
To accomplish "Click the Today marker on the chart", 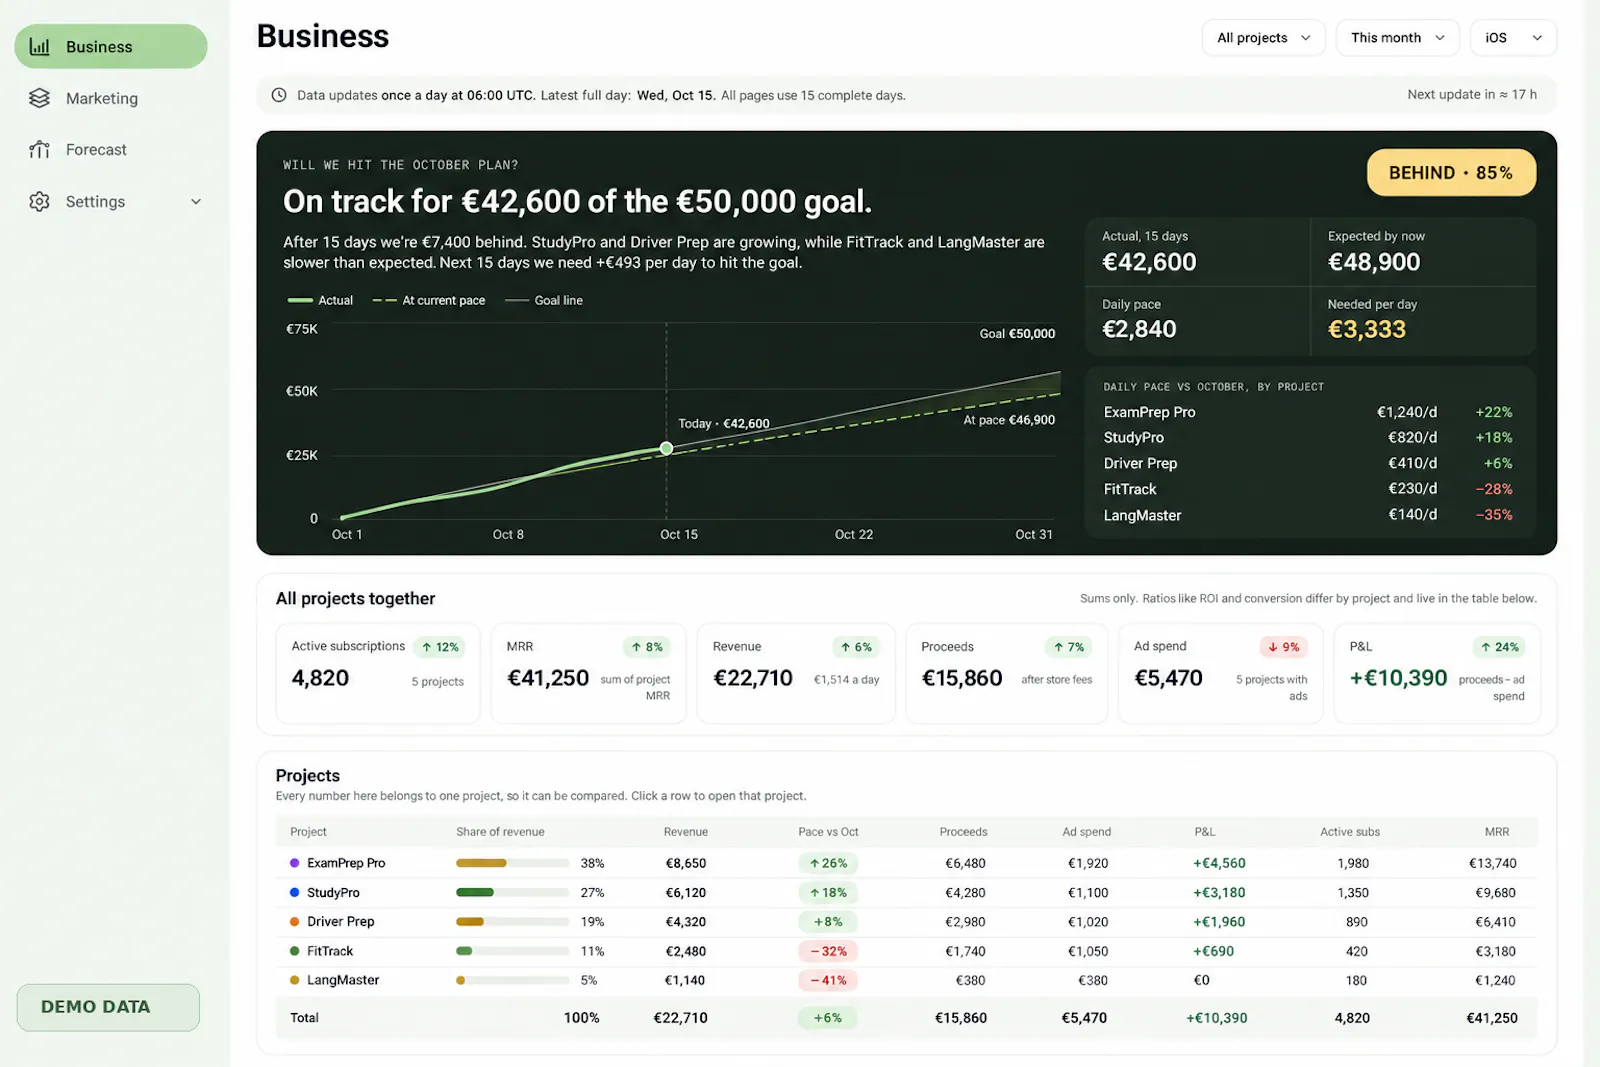I will point(666,448).
